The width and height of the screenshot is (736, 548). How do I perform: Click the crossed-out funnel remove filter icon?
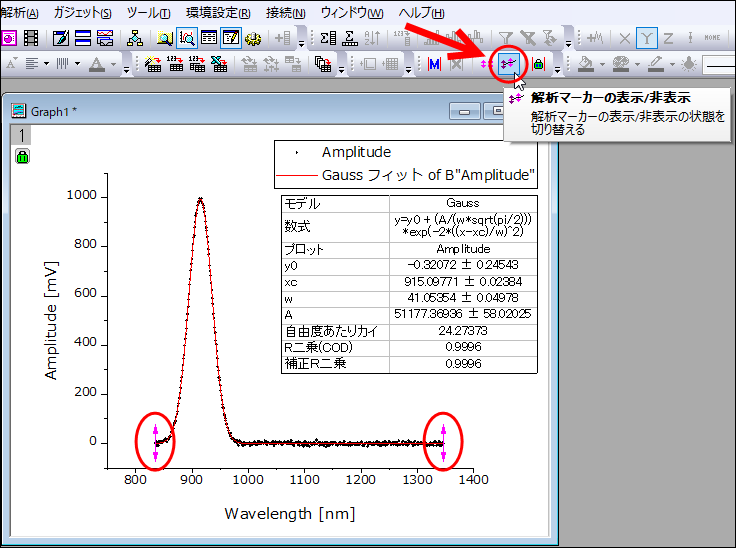(528, 38)
